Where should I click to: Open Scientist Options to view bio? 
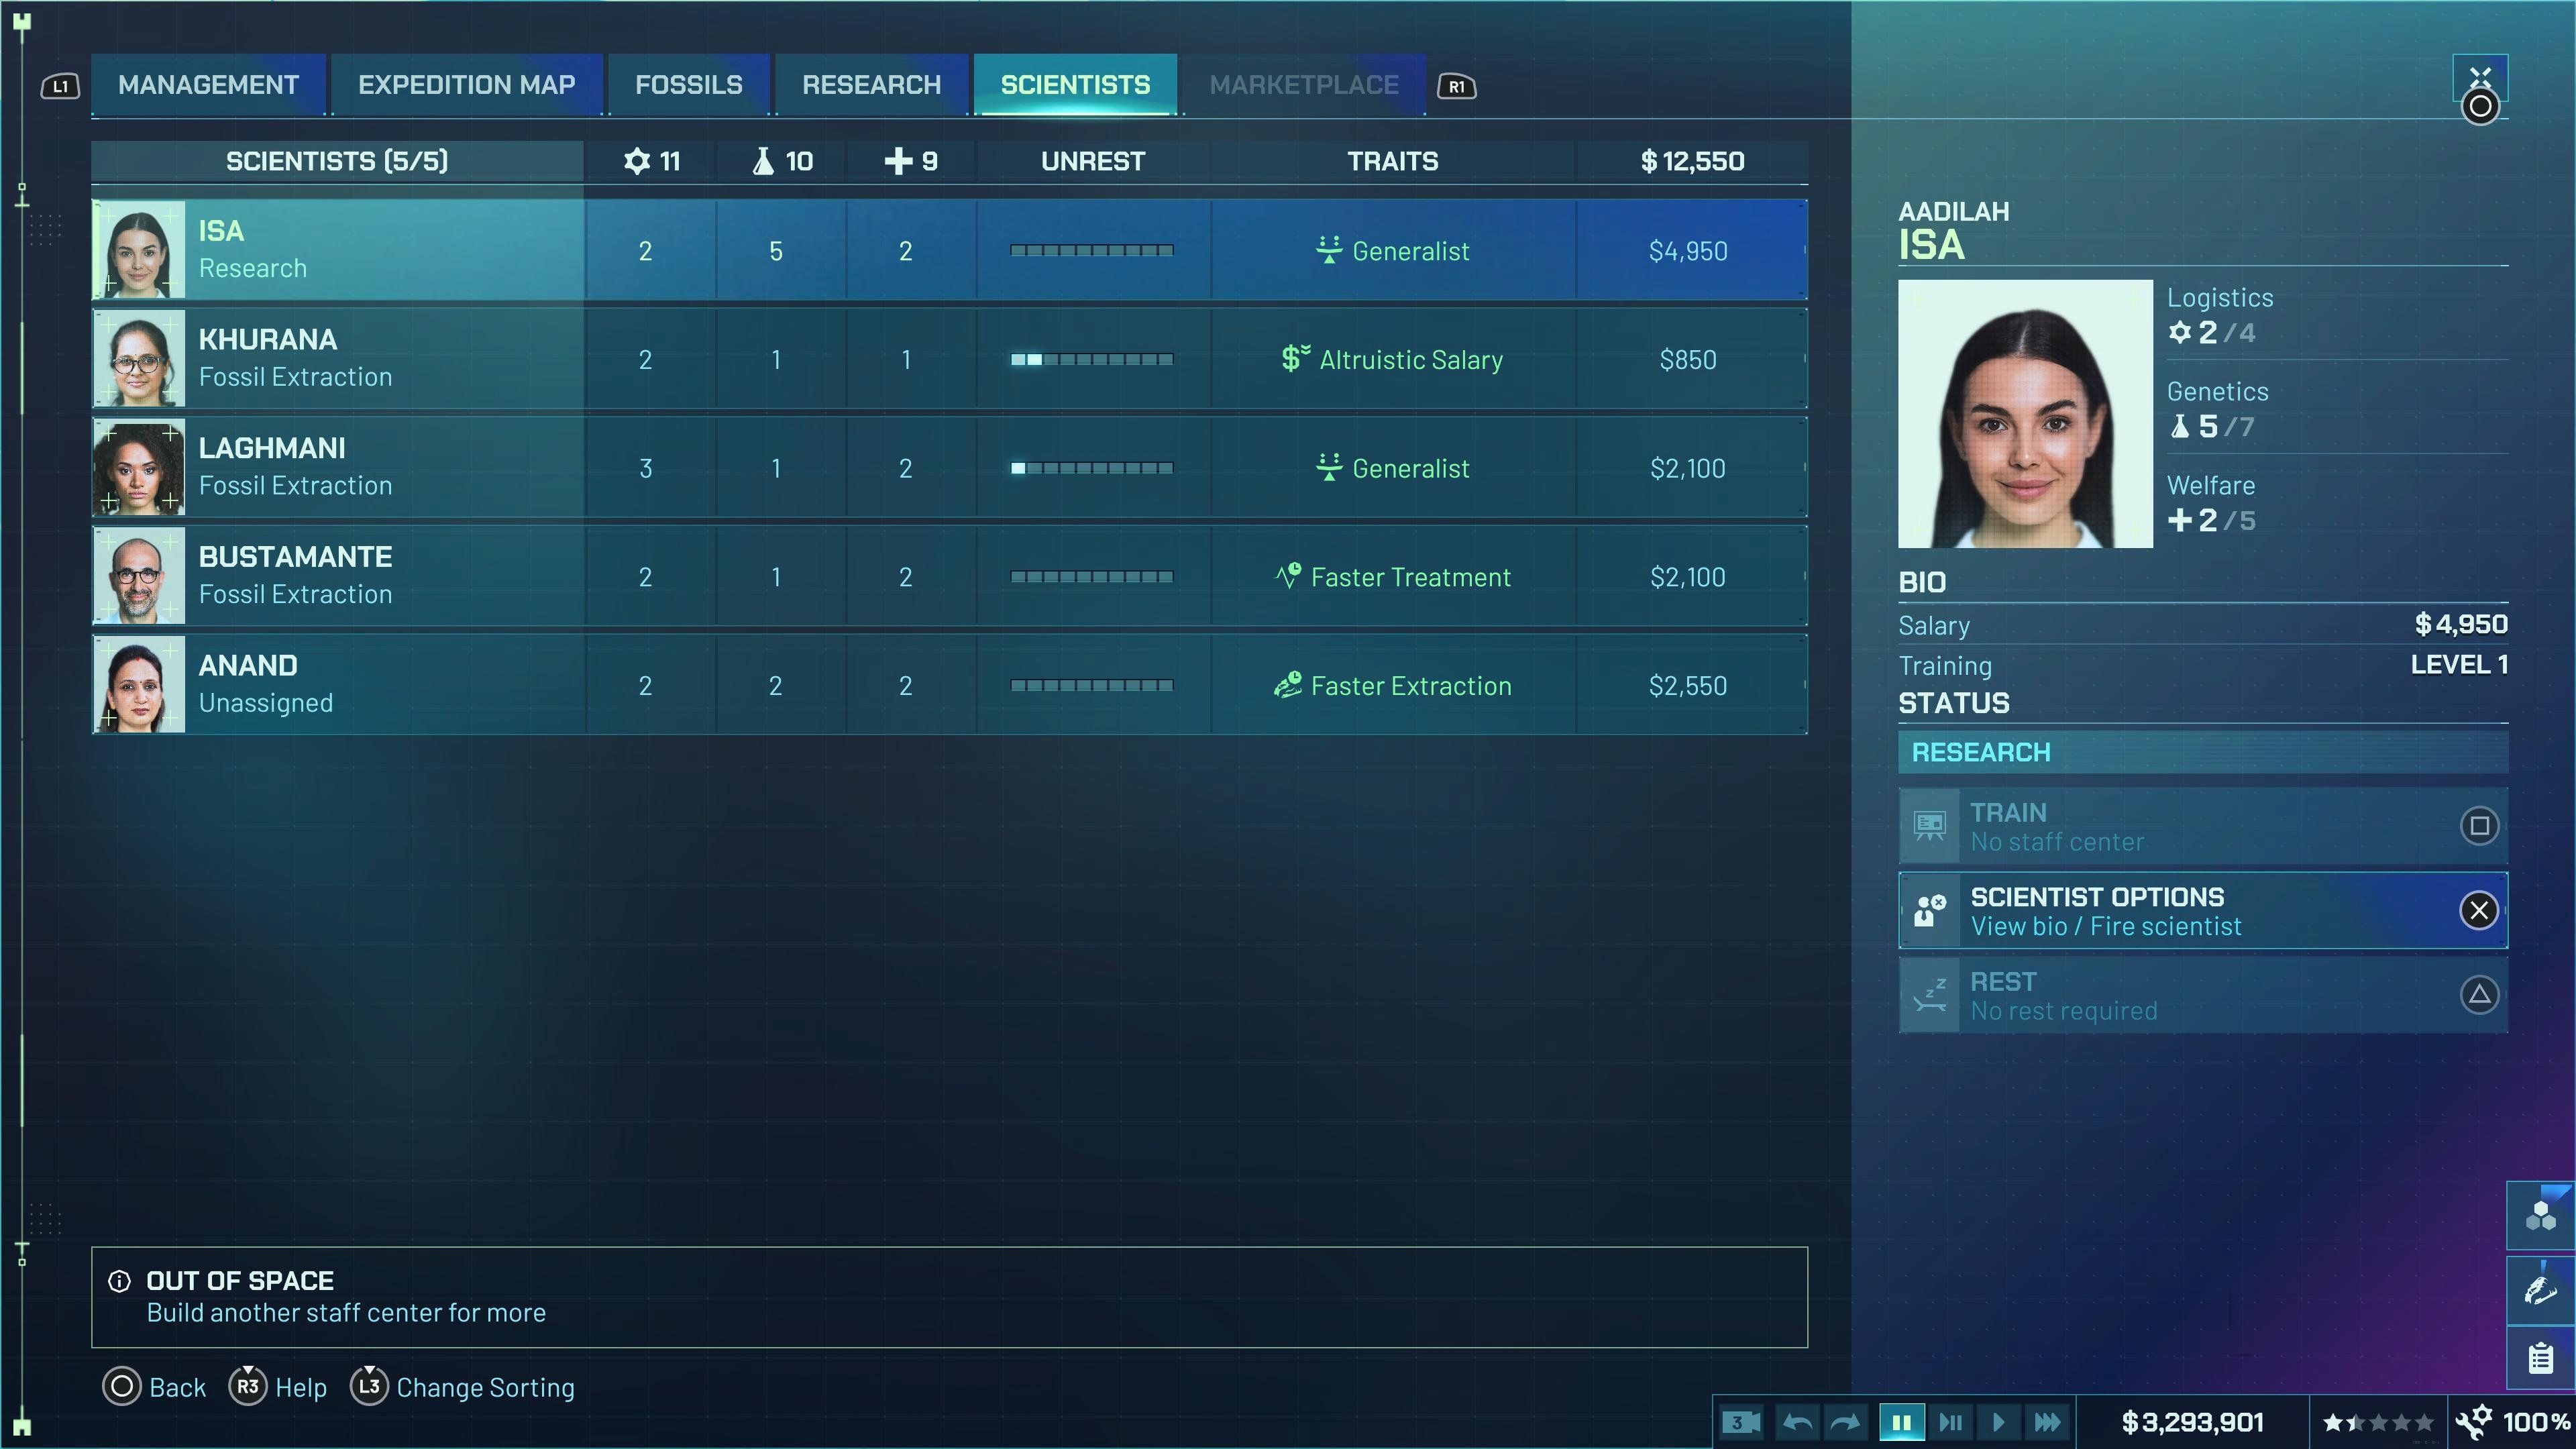tap(2202, 911)
